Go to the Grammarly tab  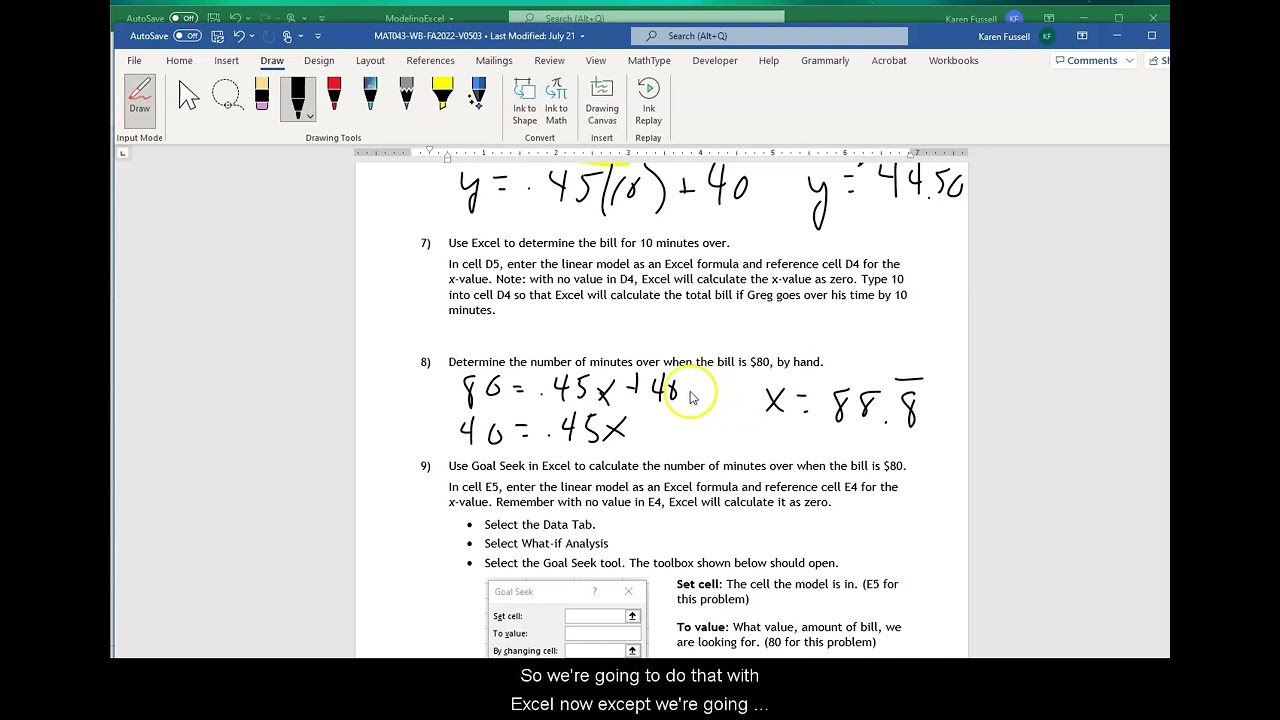pos(825,61)
